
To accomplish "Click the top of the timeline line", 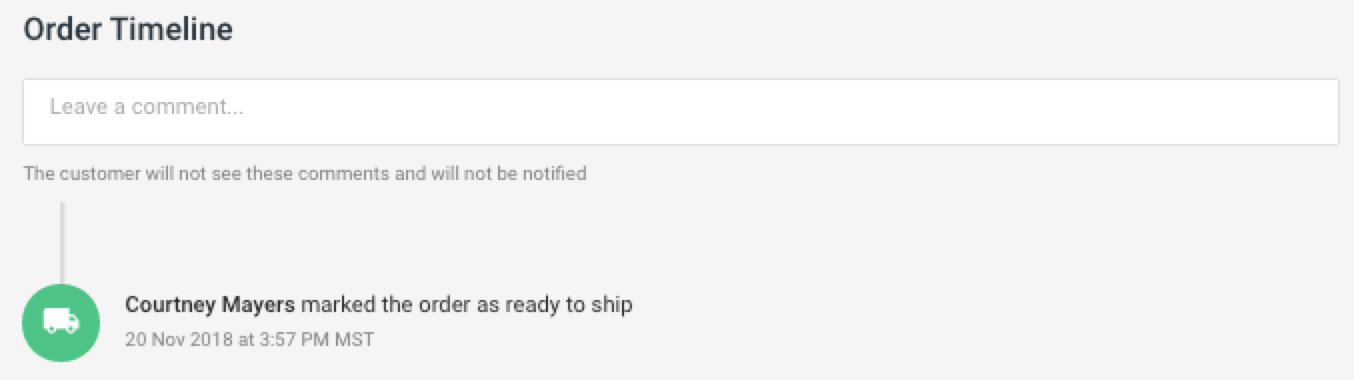I will point(62,206).
